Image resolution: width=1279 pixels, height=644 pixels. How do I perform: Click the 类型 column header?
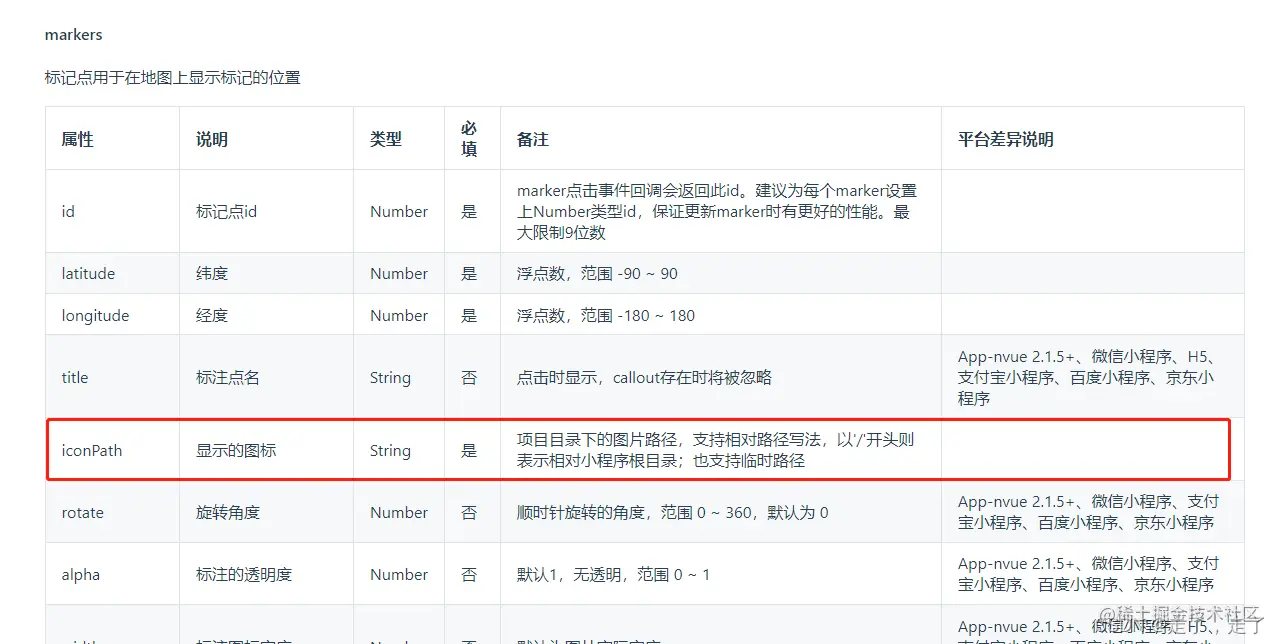(x=387, y=138)
